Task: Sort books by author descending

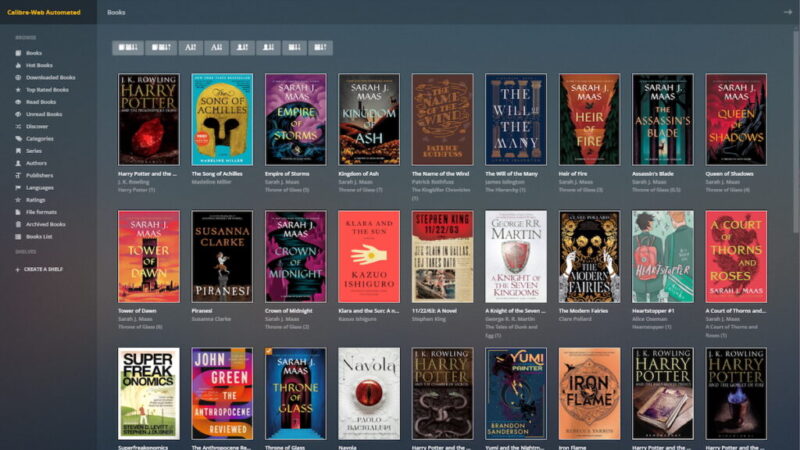Action: 268,48
